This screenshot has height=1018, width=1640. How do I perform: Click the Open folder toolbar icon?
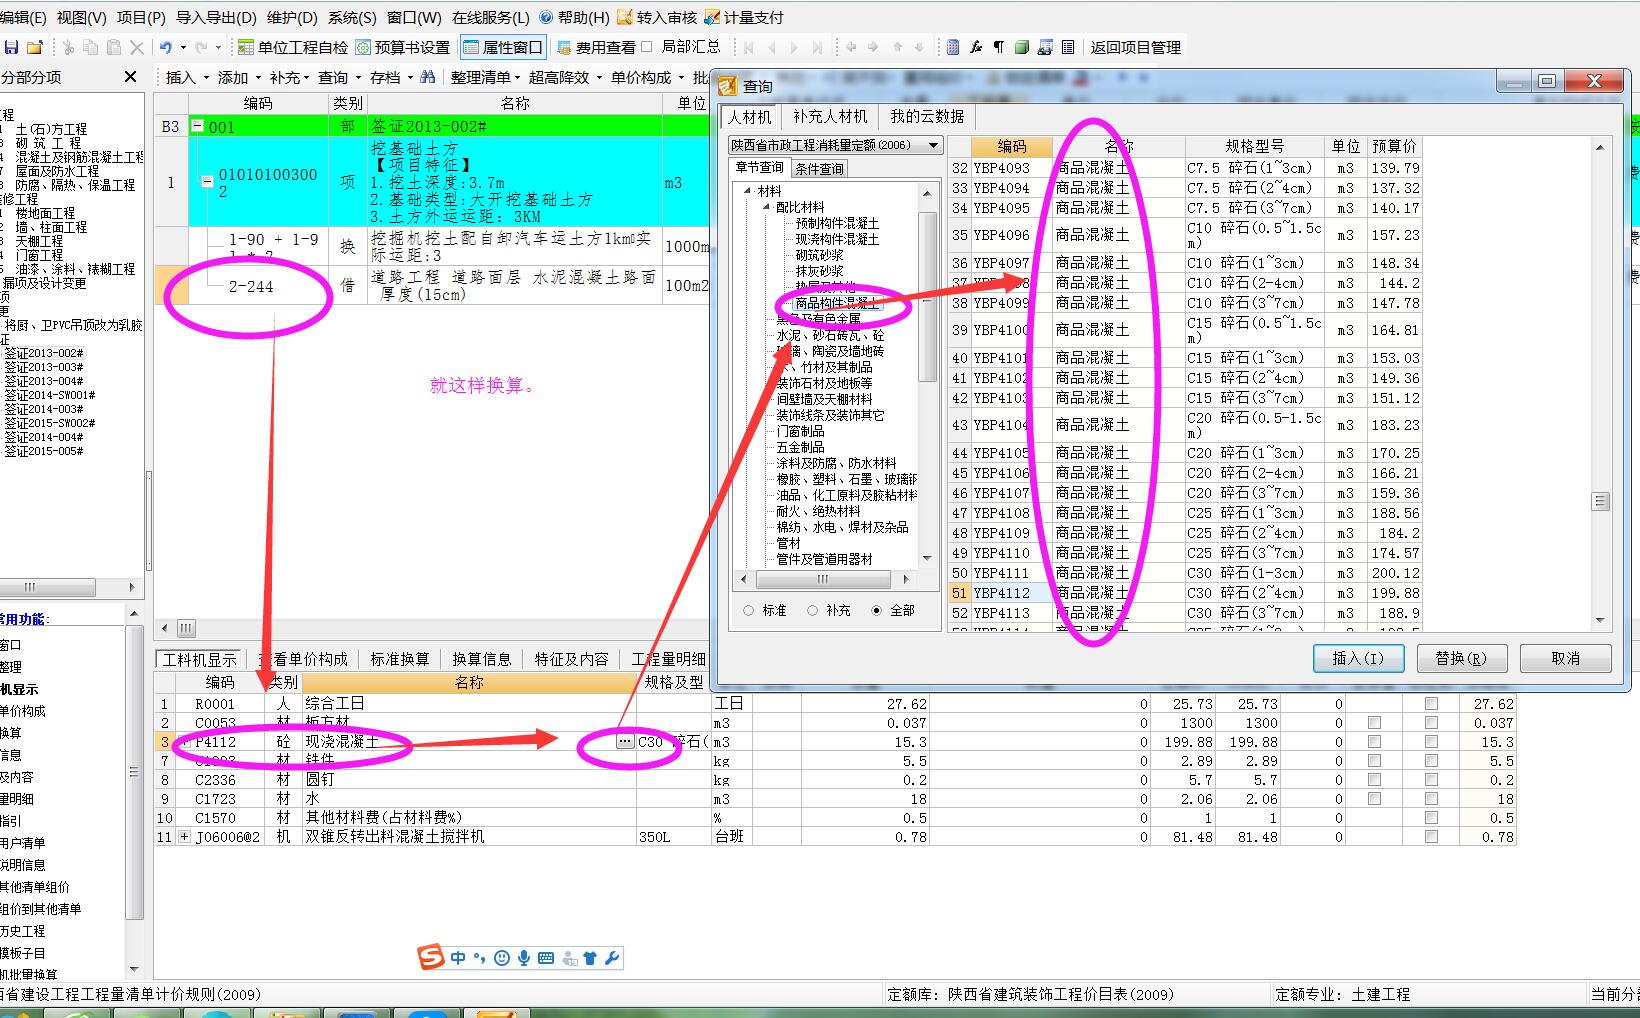click(34, 47)
